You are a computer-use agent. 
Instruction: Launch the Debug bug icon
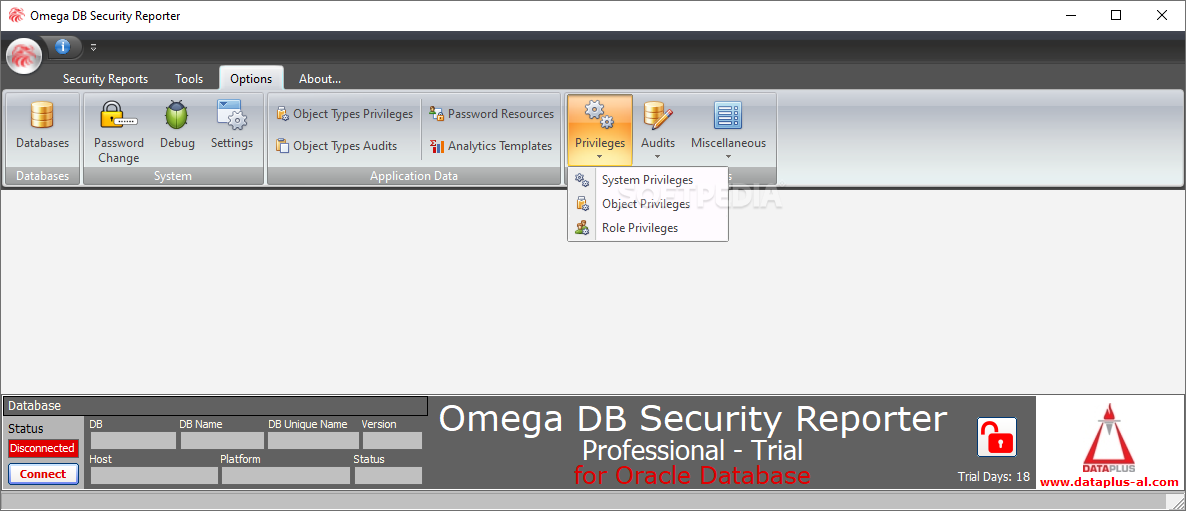[x=177, y=127]
